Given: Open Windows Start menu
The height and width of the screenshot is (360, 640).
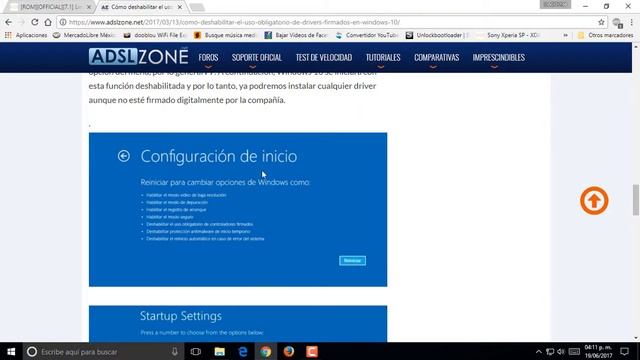Looking at the screenshot, I should click(x=11, y=351).
